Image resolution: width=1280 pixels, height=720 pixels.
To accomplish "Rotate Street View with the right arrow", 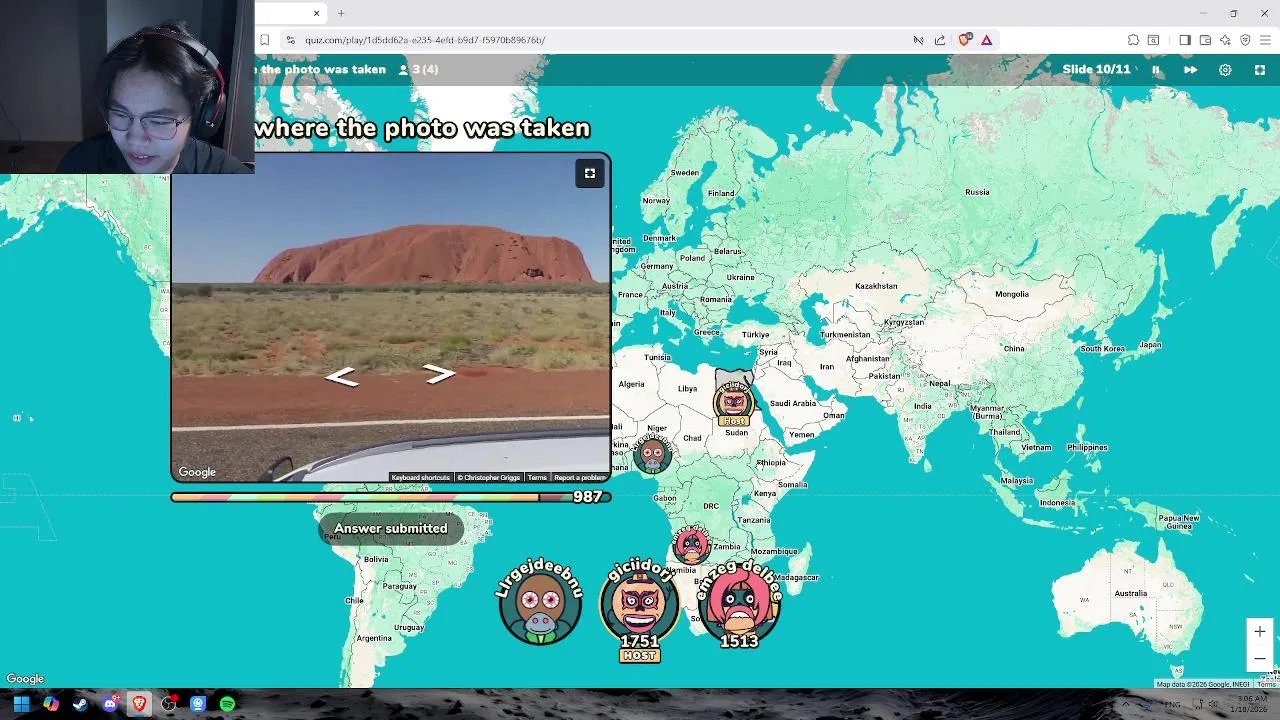I will click(439, 374).
